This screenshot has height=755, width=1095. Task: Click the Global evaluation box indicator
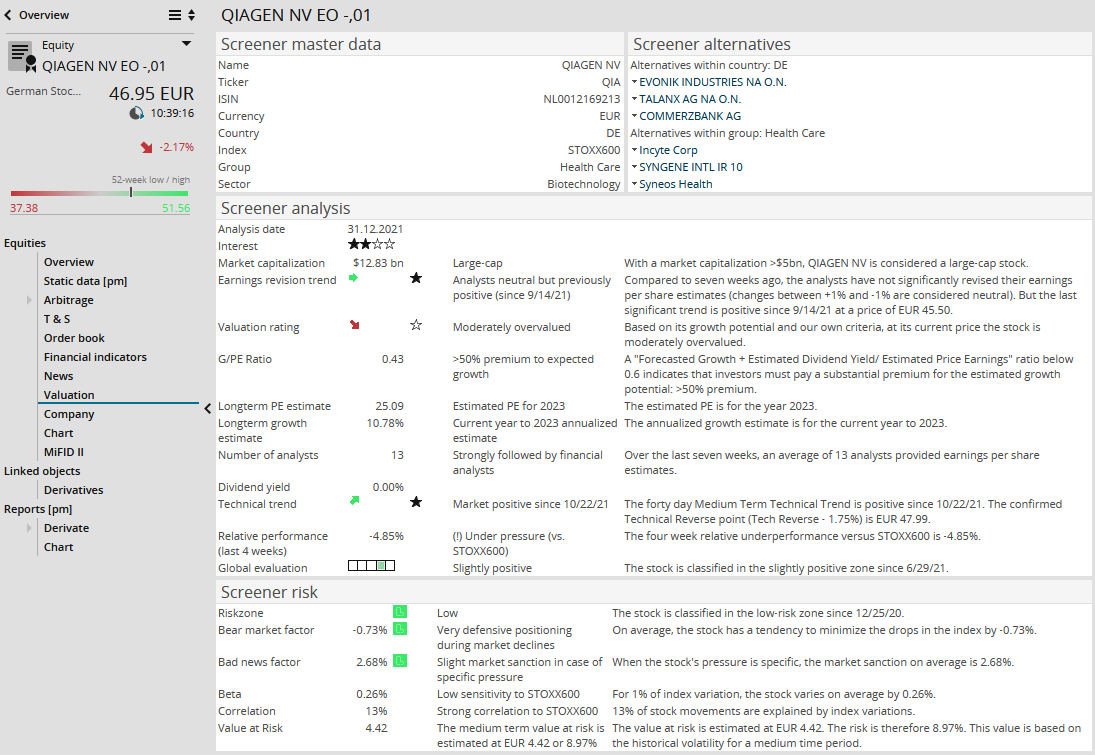(371, 566)
